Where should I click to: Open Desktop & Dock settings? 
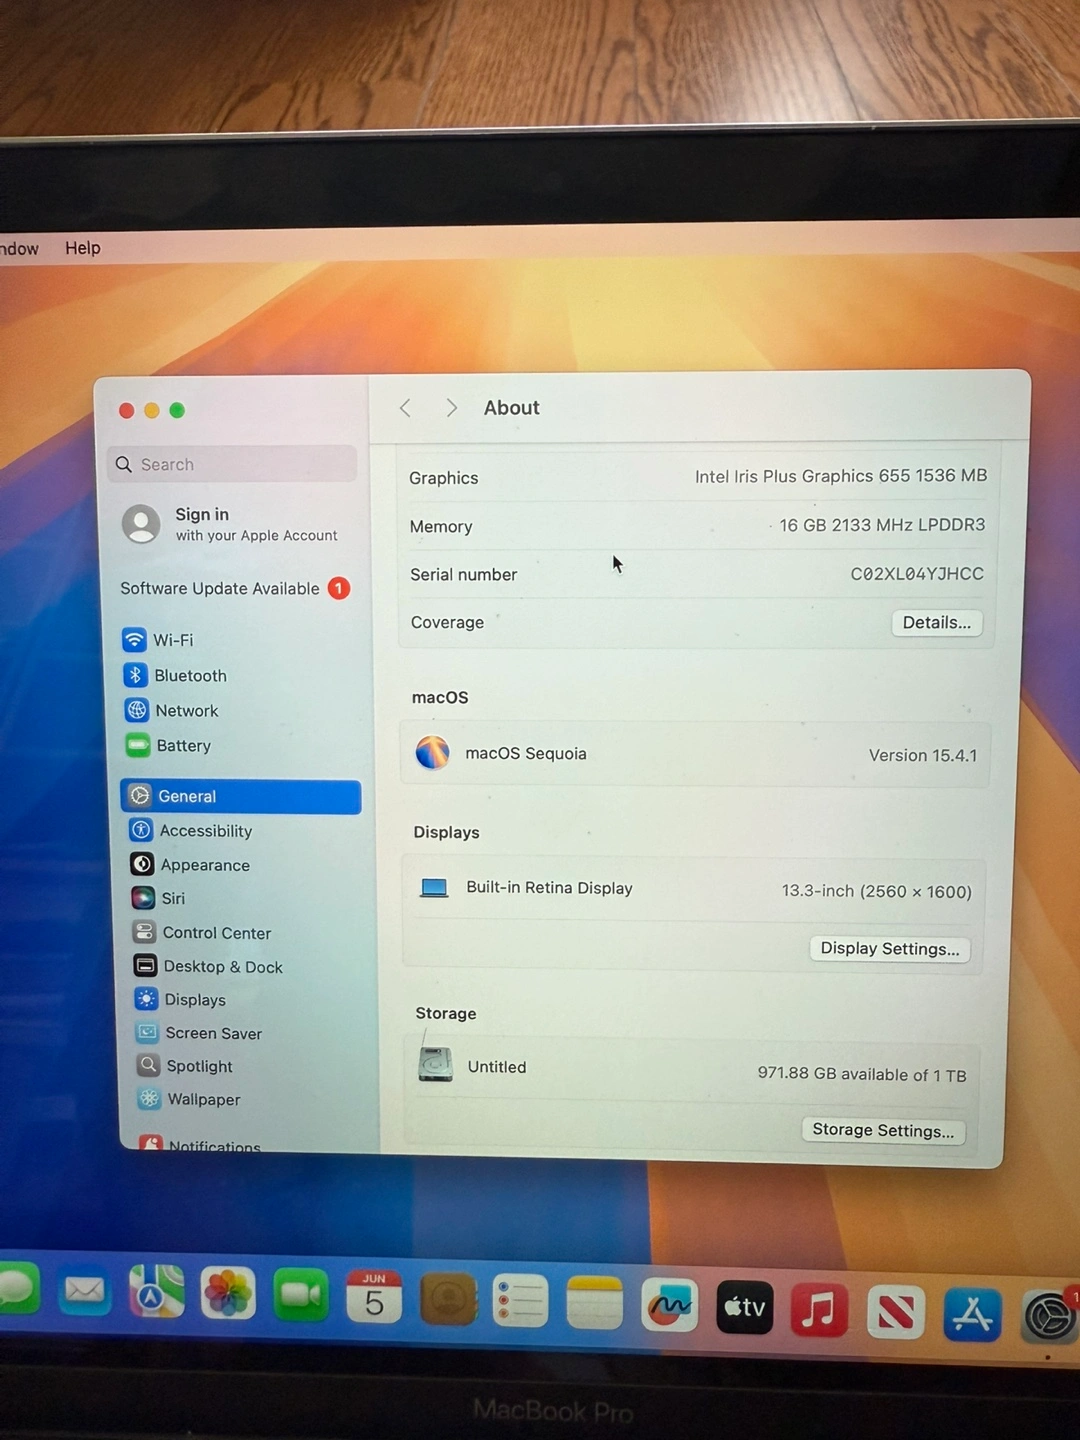(208, 966)
